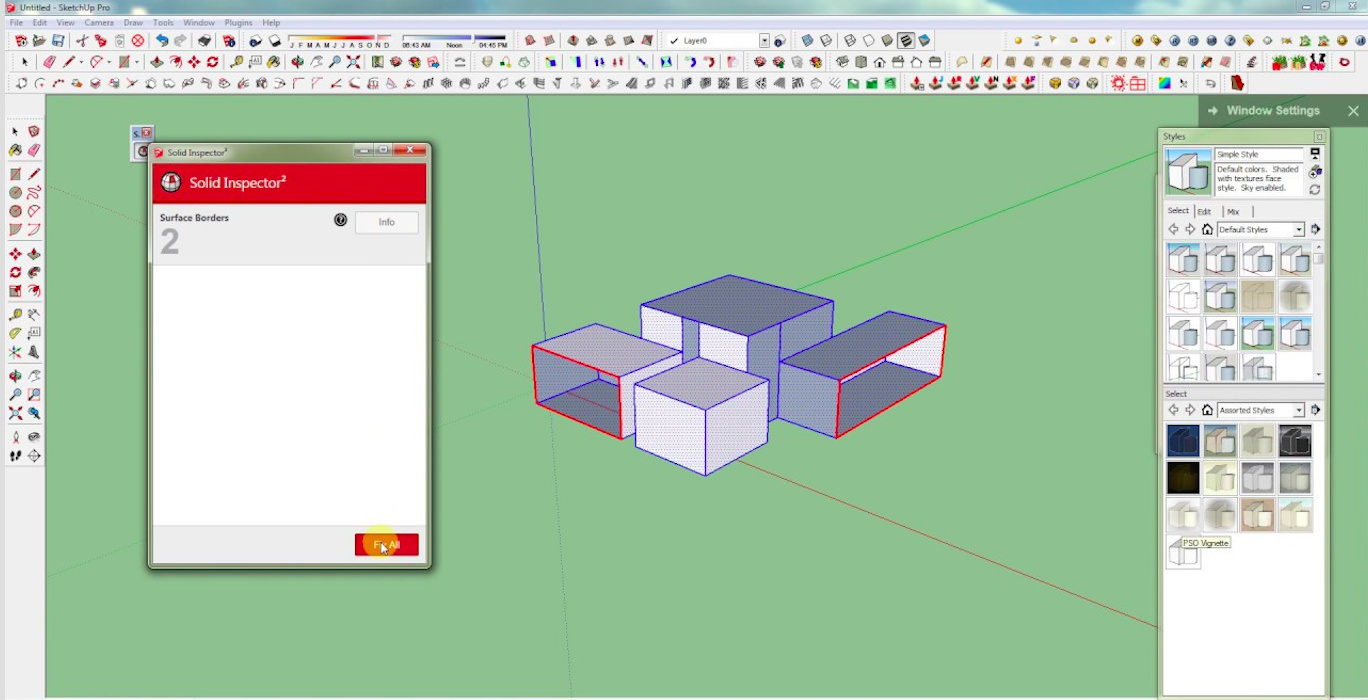The image size is (1368, 700).
Task: Select the Move tool in left toolbar
Action: [x=15, y=254]
